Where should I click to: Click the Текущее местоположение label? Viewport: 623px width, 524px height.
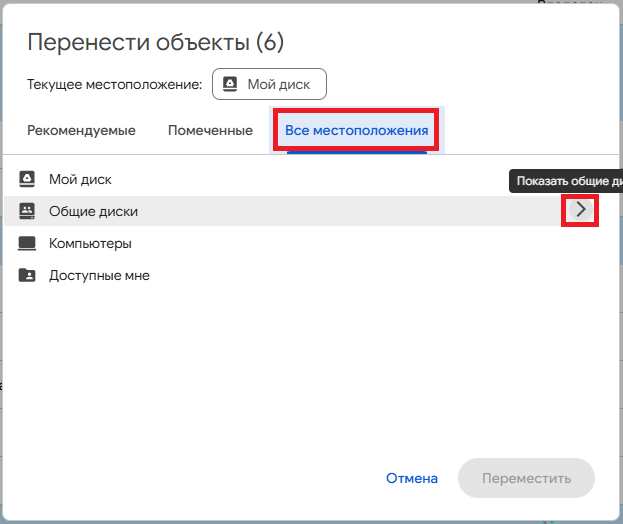(115, 85)
